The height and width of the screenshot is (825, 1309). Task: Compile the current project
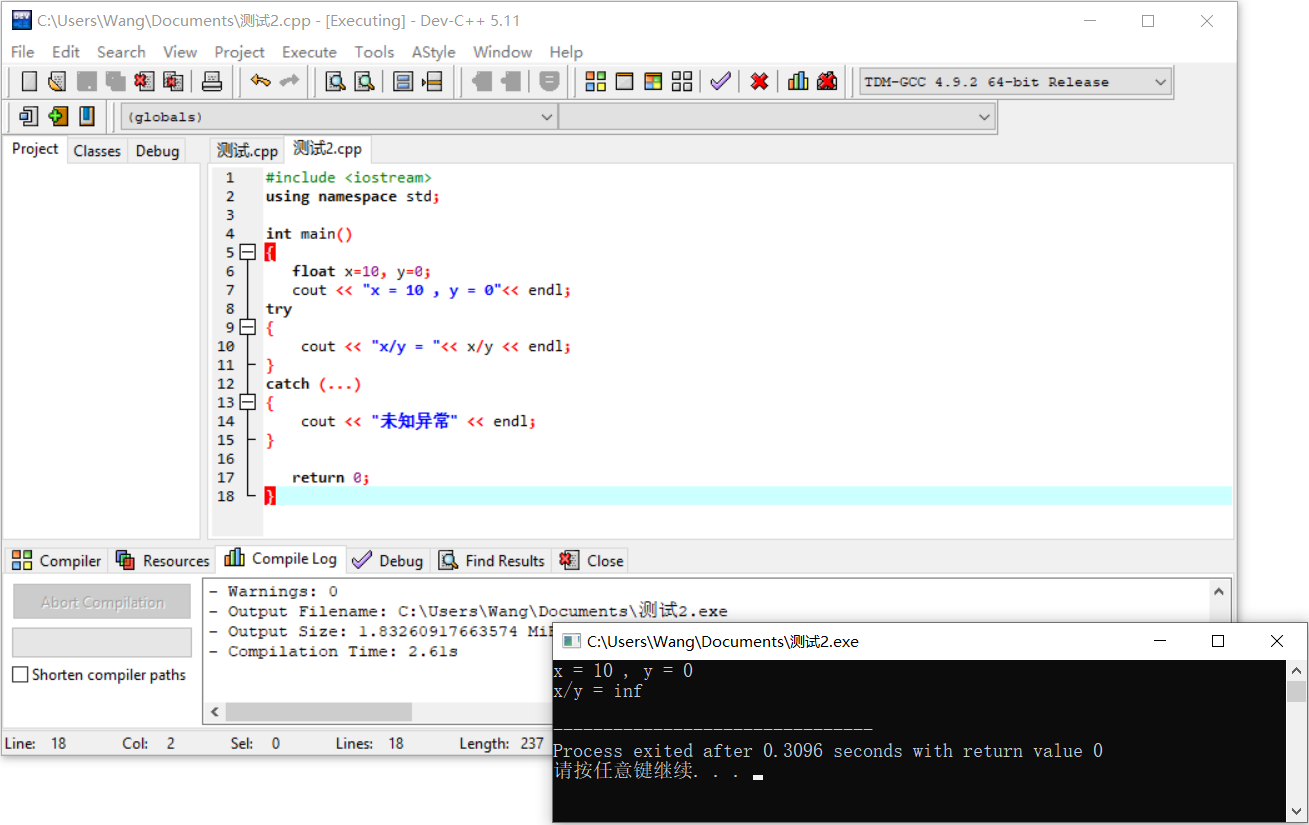[595, 81]
